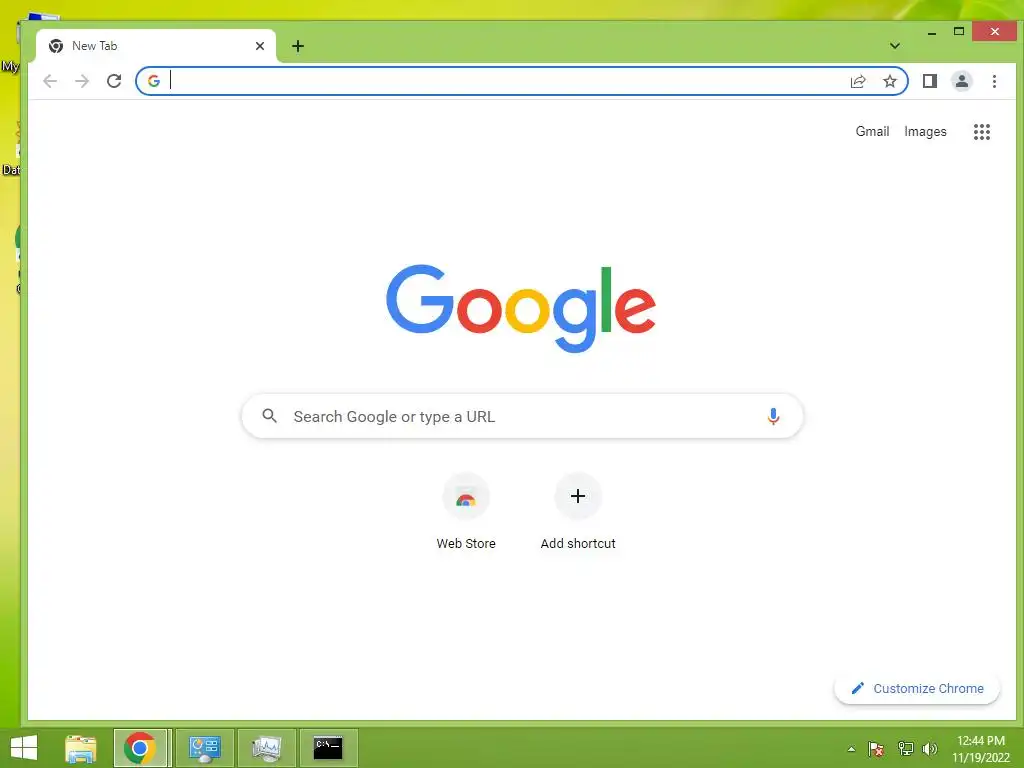The width and height of the screenshot is (1024, 768).
Task: Open the profile avatar menu
Action: (x=961, y=81)
